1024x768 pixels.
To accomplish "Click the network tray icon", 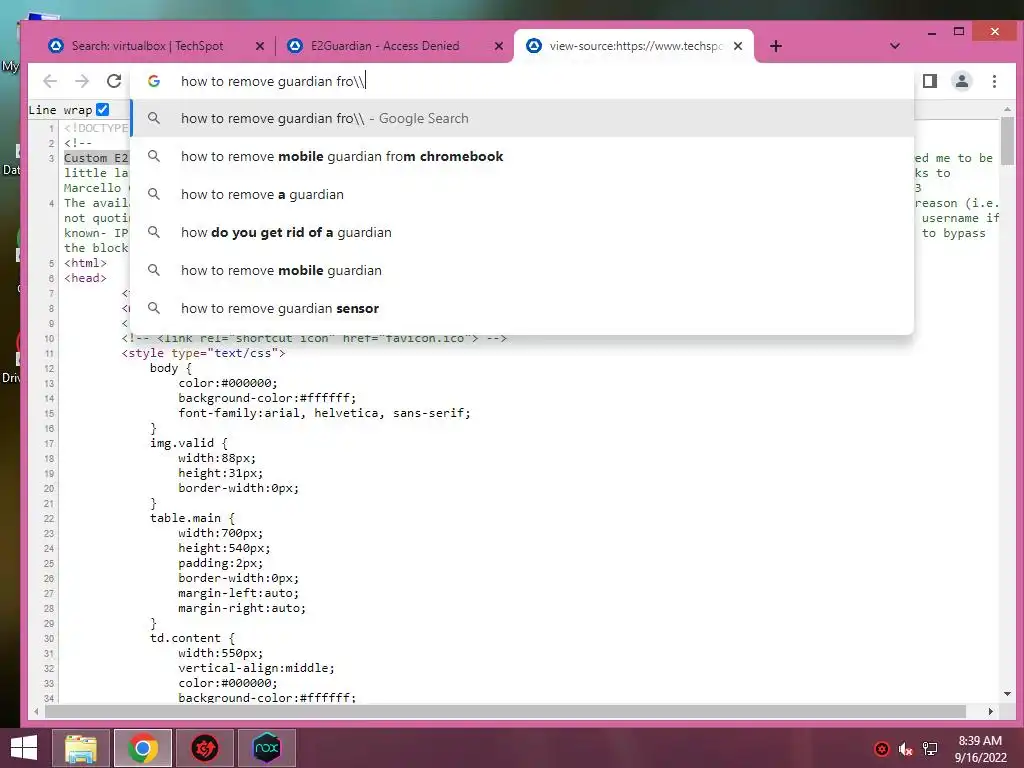I will coord(929,749).
